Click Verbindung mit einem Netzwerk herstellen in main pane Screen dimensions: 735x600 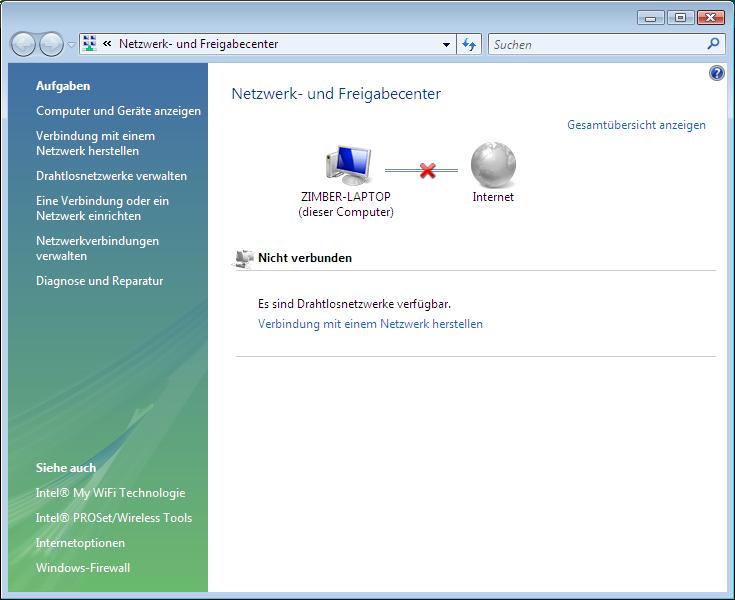pyautogui.click(x=370, y=324)
